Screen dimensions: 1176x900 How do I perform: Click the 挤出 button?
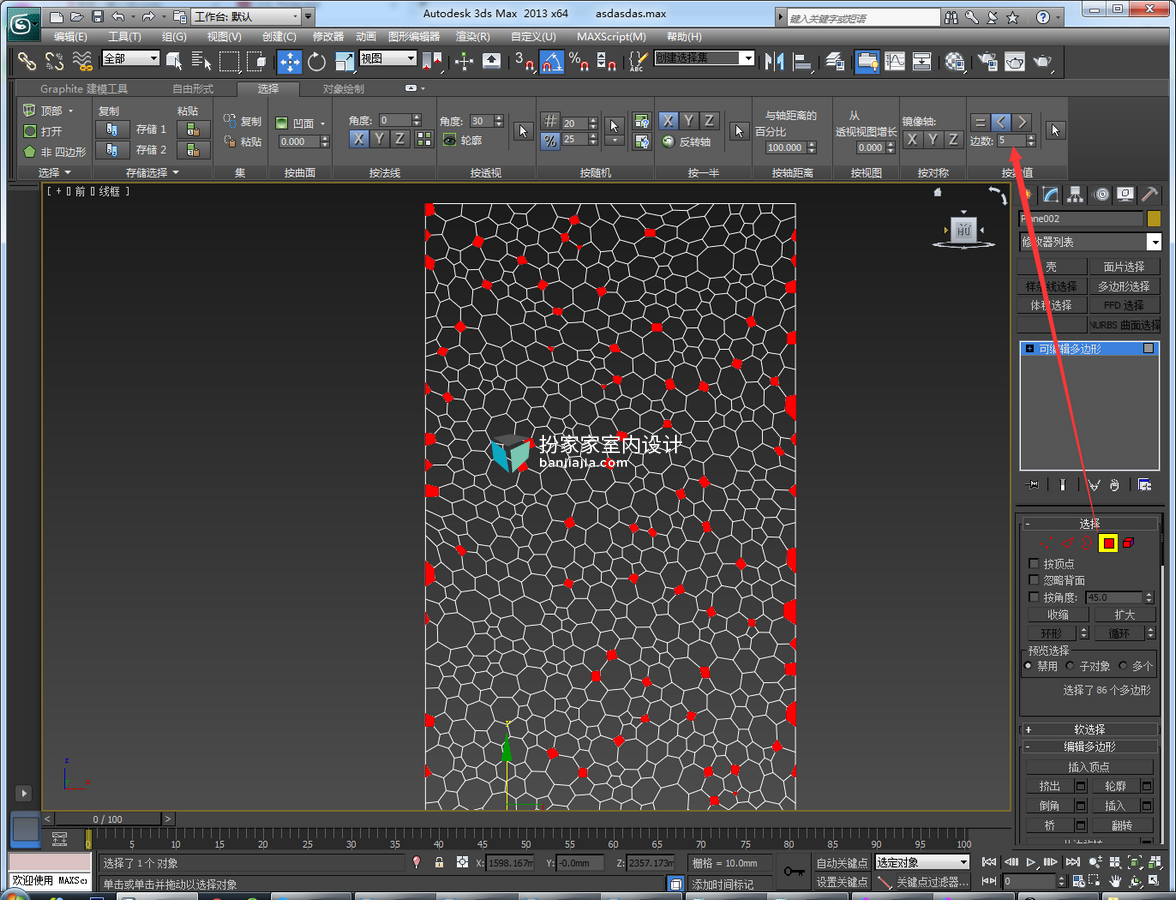1049,785
